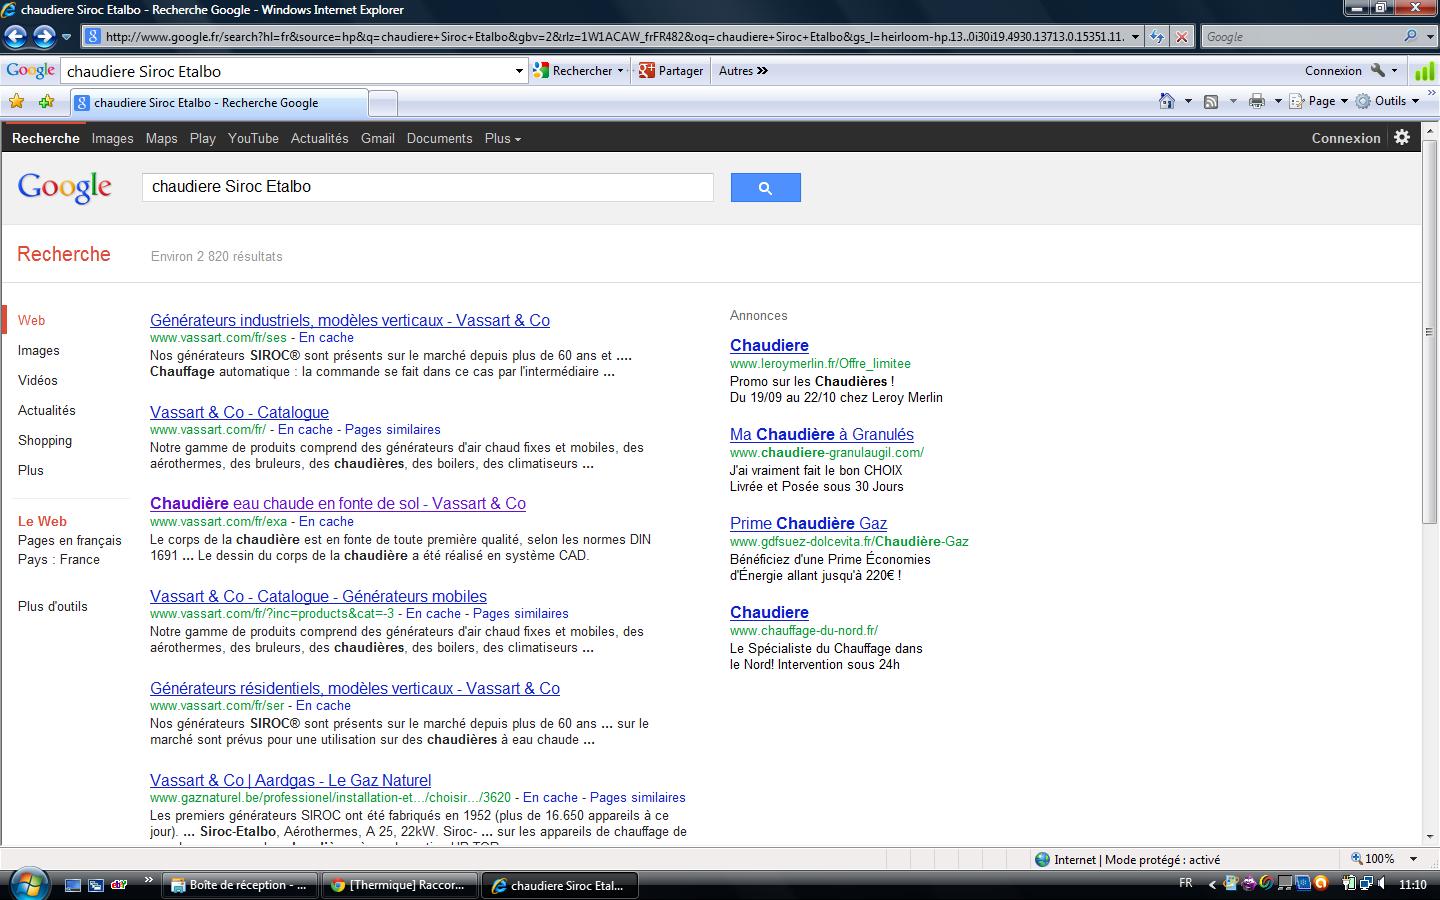Change zoom level via the 100% control
Image resolution: width=1440 pixels, height=900 pixels.
click(1385, 859)
